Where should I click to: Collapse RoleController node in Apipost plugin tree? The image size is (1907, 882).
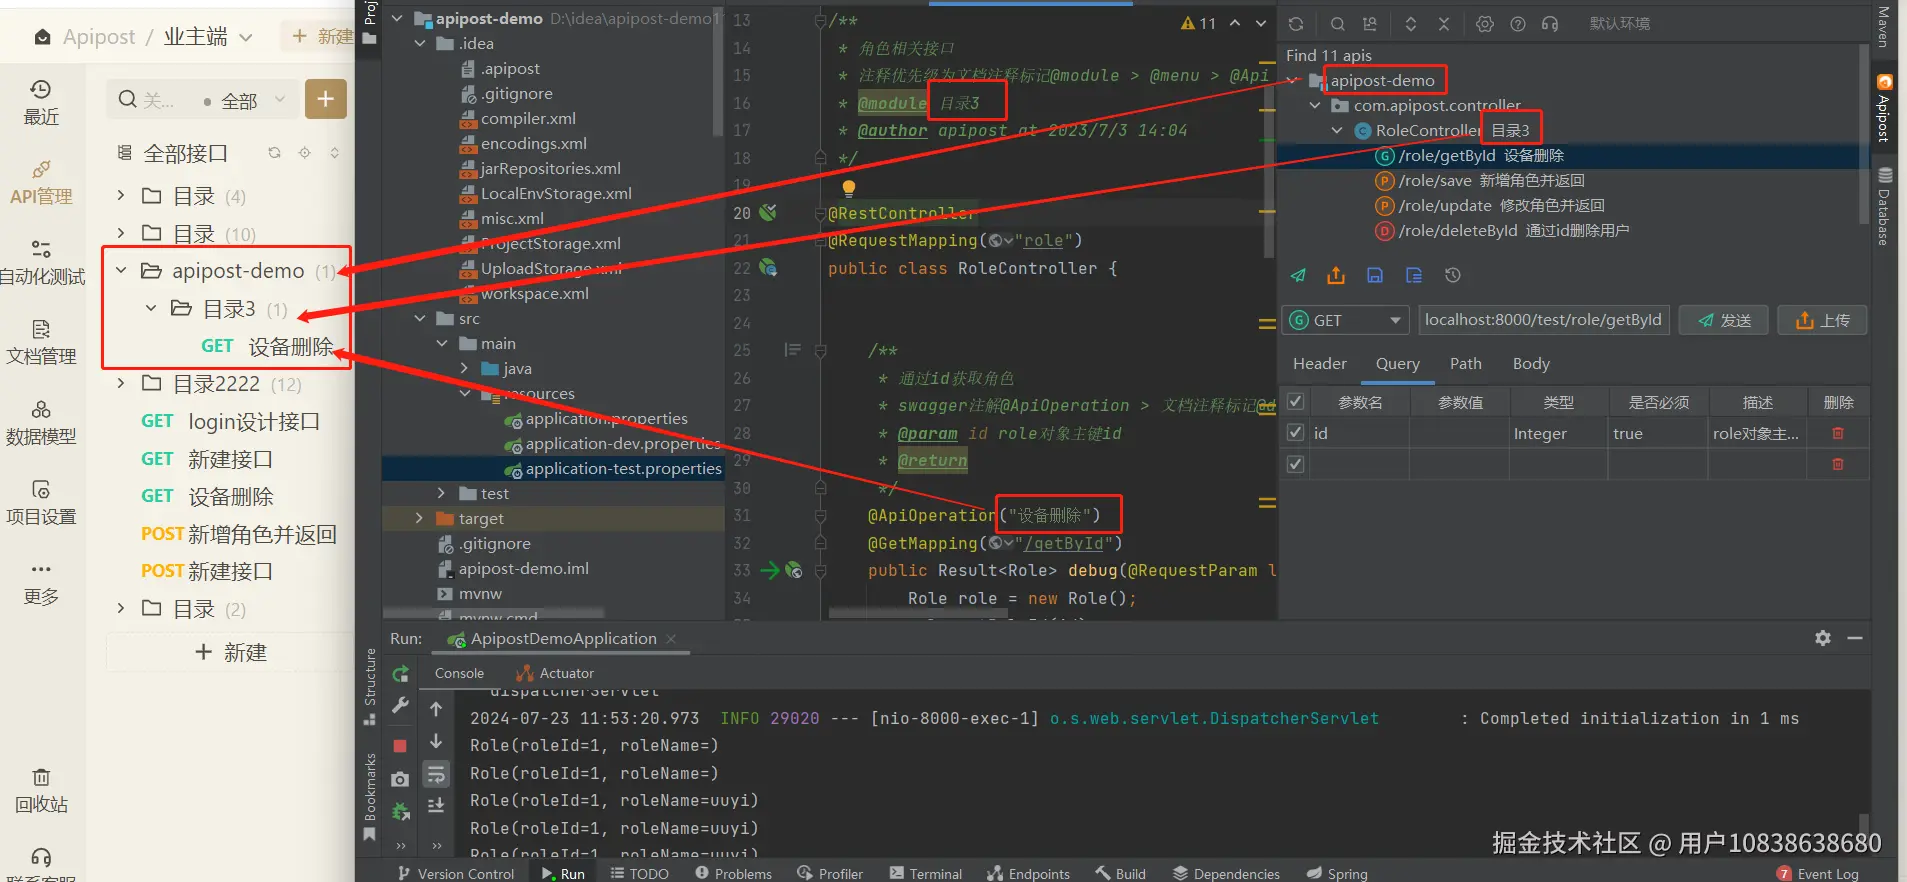pyautogui.click(x=1337, y=131)
